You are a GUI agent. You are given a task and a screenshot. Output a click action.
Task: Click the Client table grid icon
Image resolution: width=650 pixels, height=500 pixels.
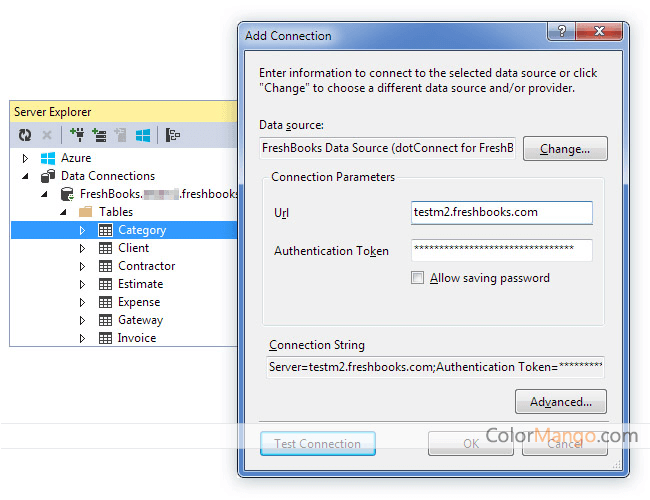(x=105, y=248)
